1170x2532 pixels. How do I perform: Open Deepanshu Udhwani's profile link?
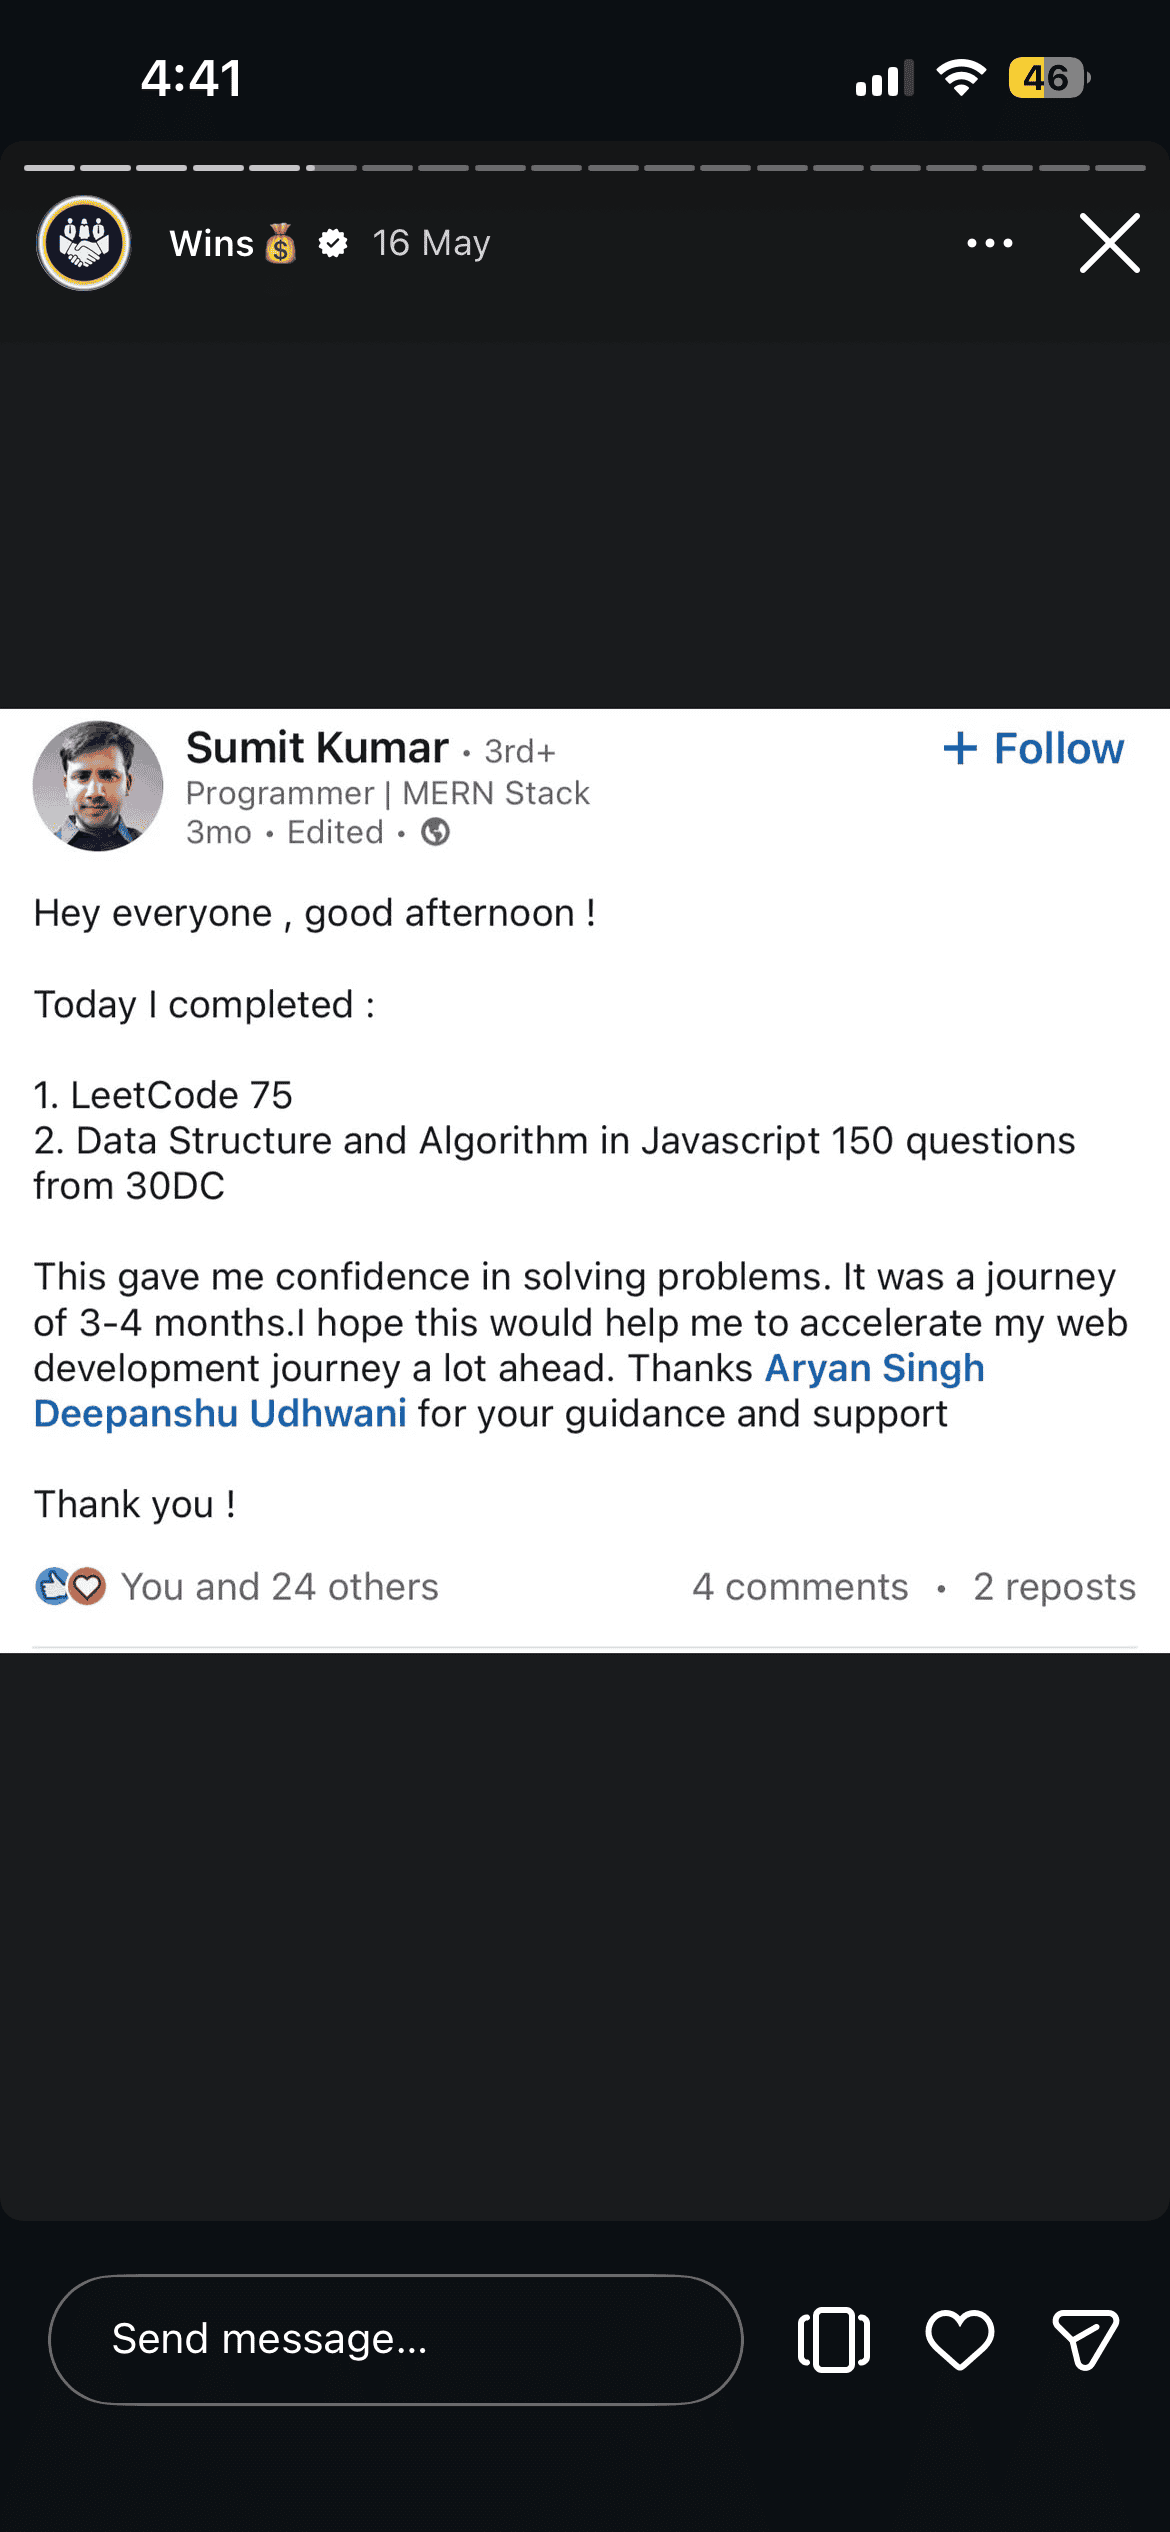coord(220,1412)
